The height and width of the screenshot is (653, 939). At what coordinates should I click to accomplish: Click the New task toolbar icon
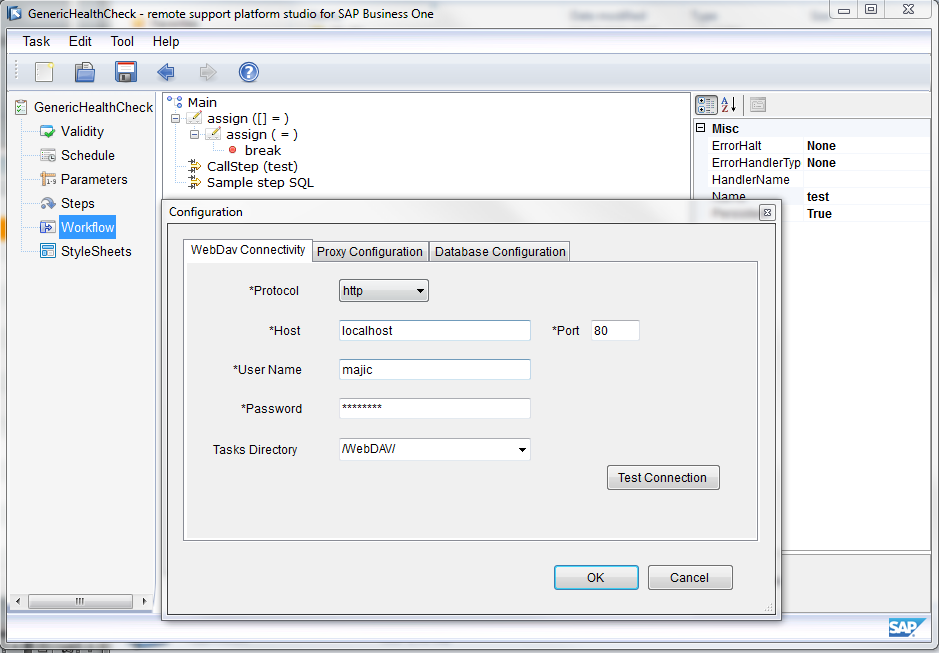coord(44,72)
